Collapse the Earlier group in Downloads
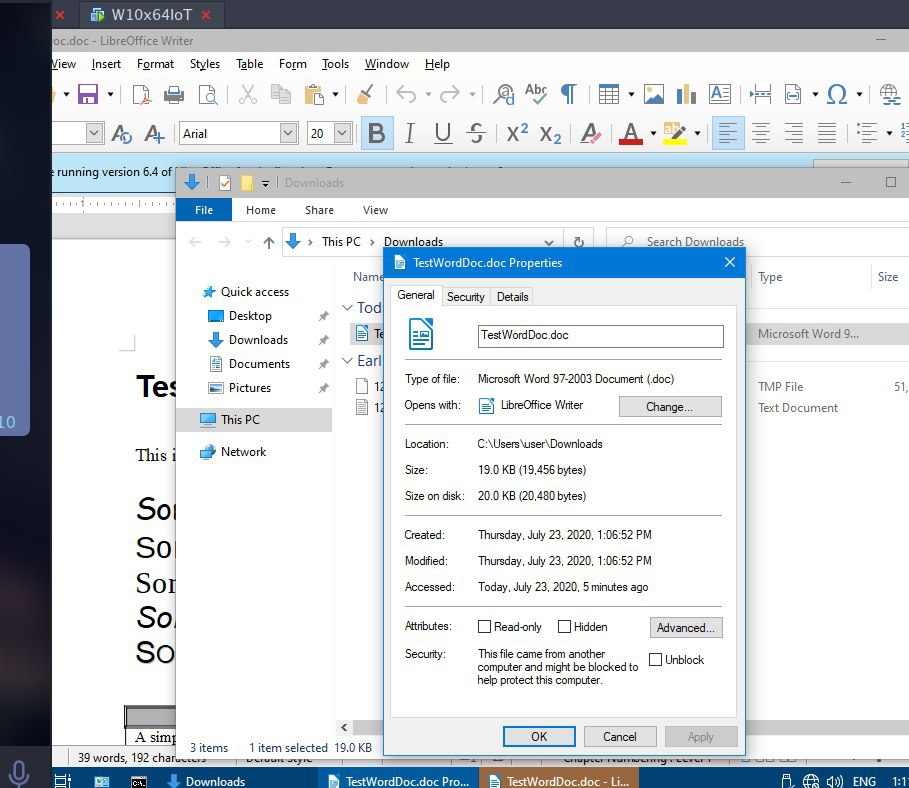Viewport: 909px width, 788px height. click(347, 361)
